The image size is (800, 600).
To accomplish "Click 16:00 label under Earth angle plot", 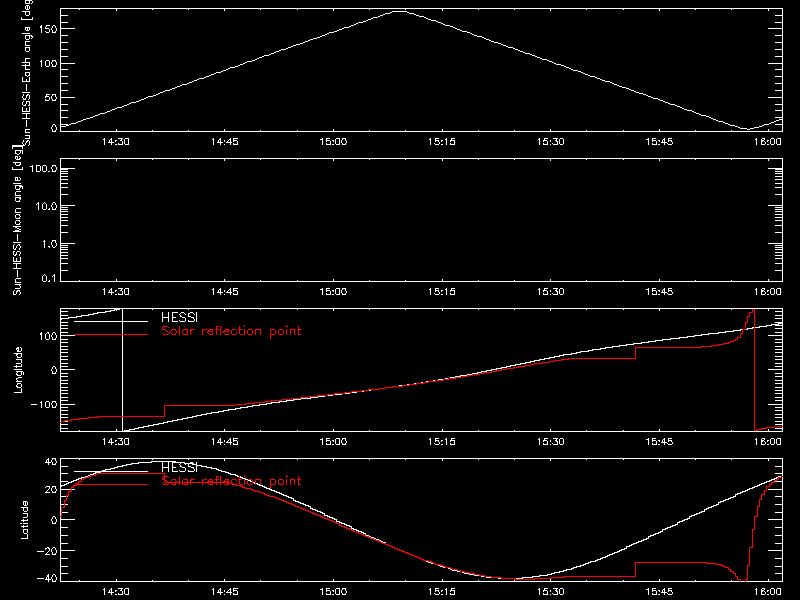I will [x=768, y=142].
